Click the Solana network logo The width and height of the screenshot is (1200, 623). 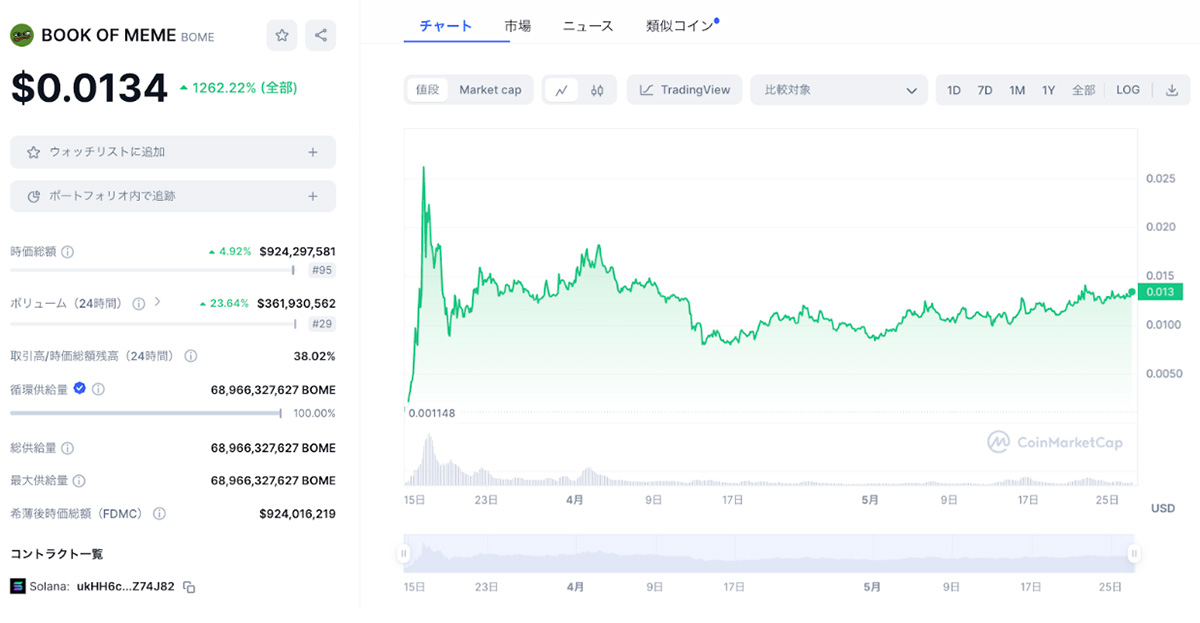click(17, 586)
